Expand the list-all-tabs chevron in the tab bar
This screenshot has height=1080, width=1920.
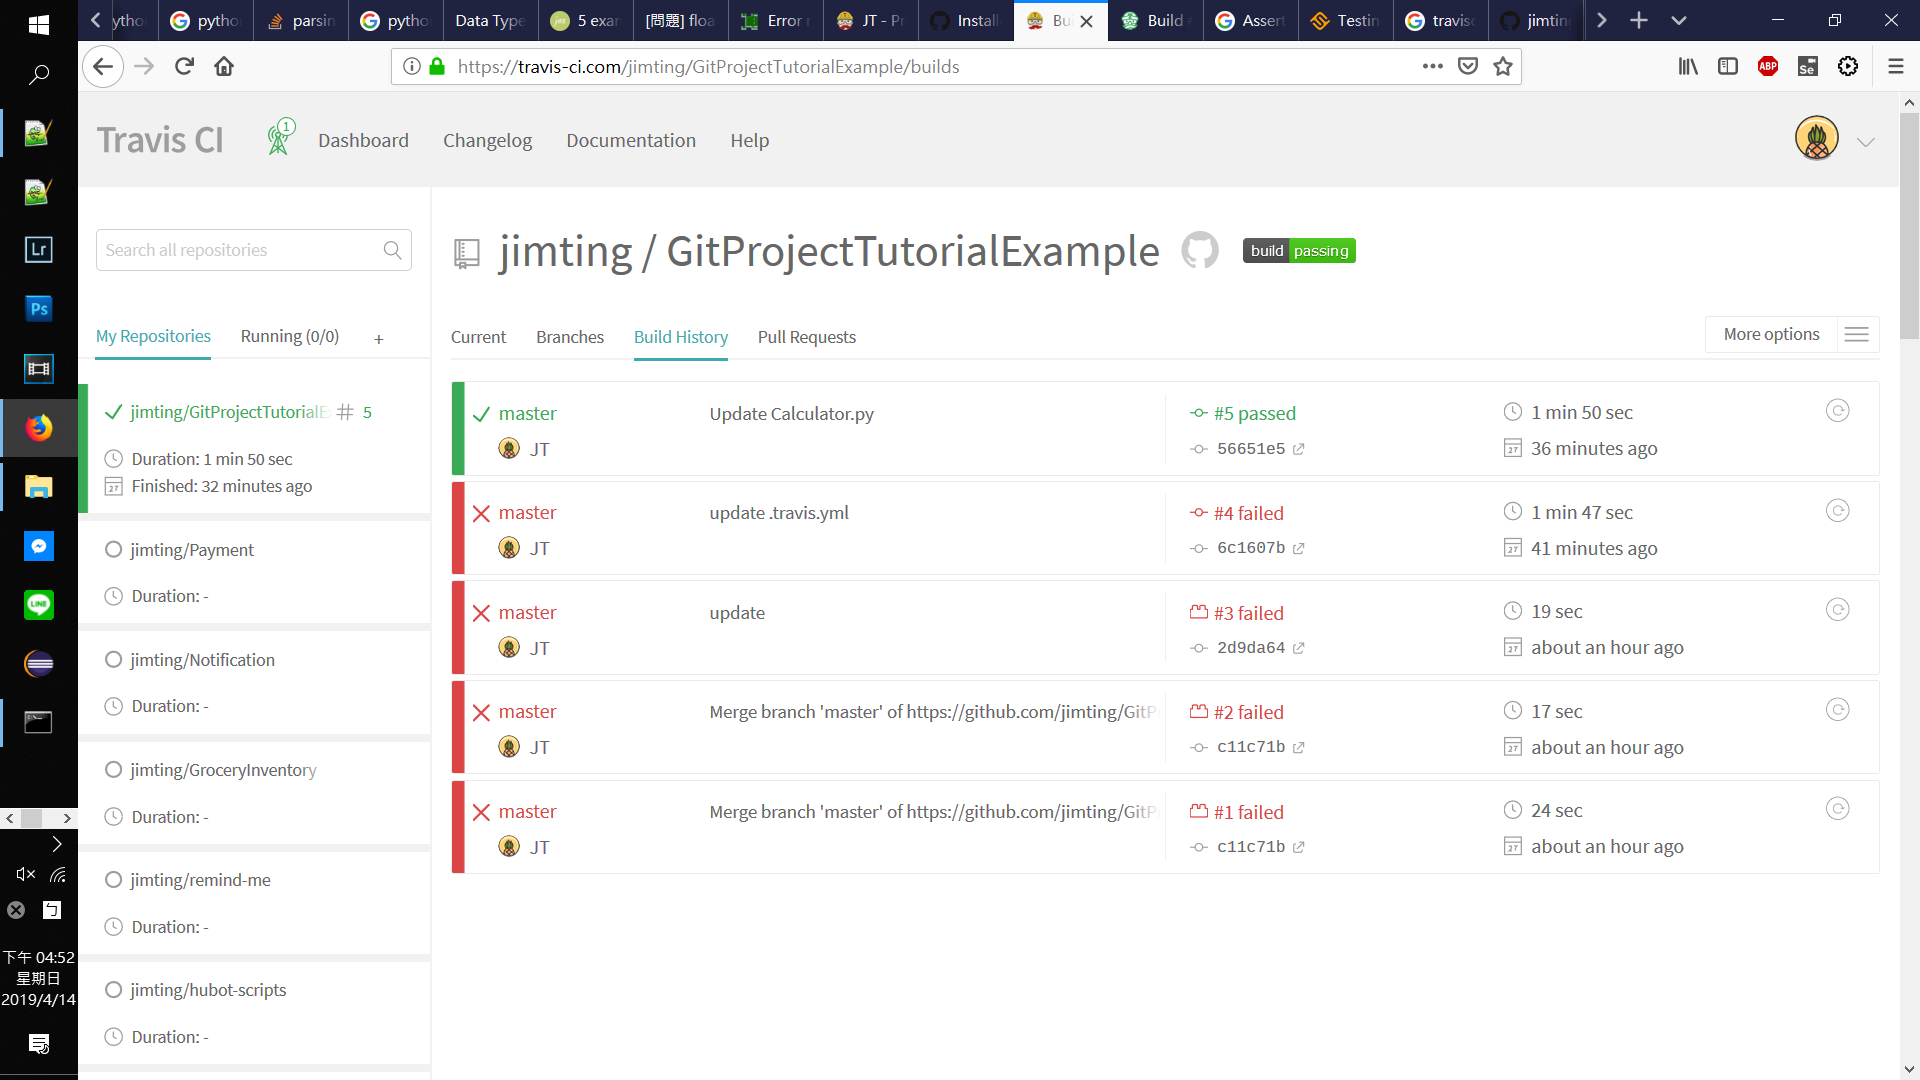coord(1679,20)
